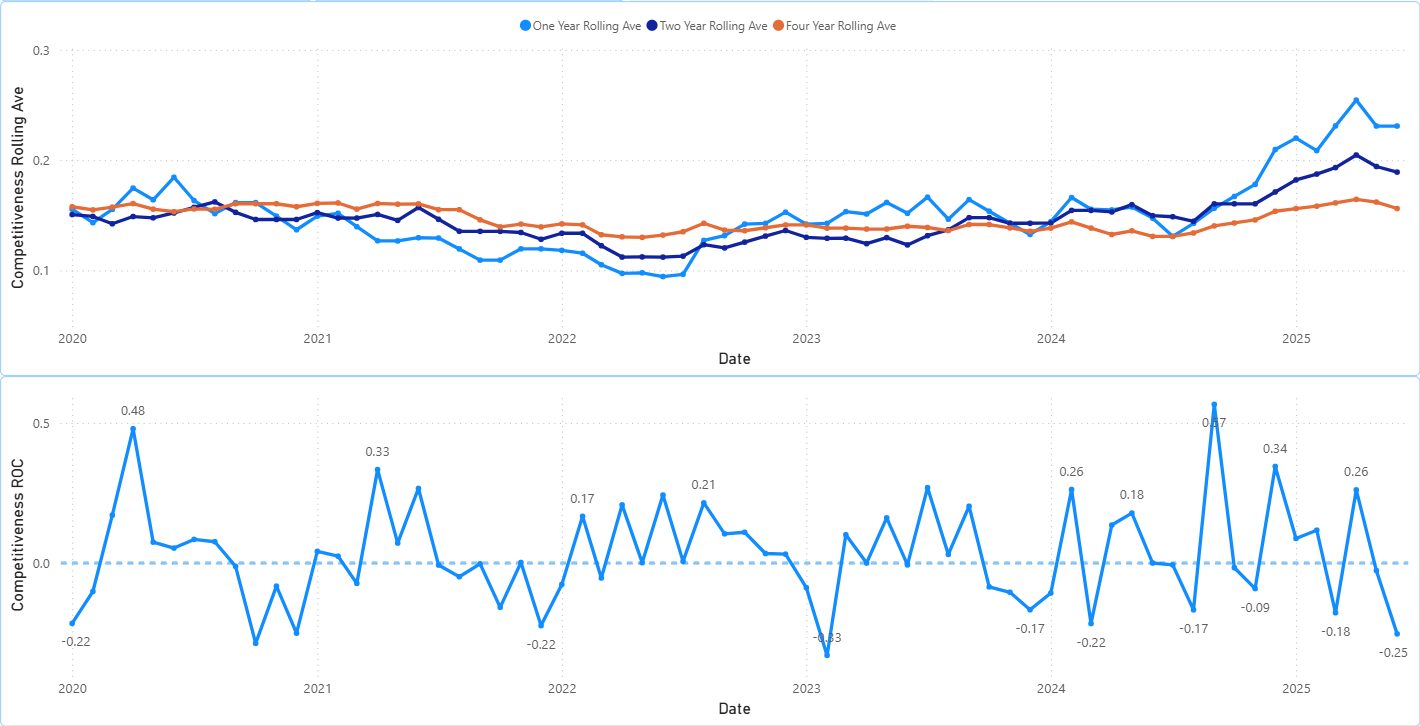Image resolution: width=1420 pixels, height=726 pixels.
Task: Select the 0.17 data point in 2022
Action: click(582, 516)
